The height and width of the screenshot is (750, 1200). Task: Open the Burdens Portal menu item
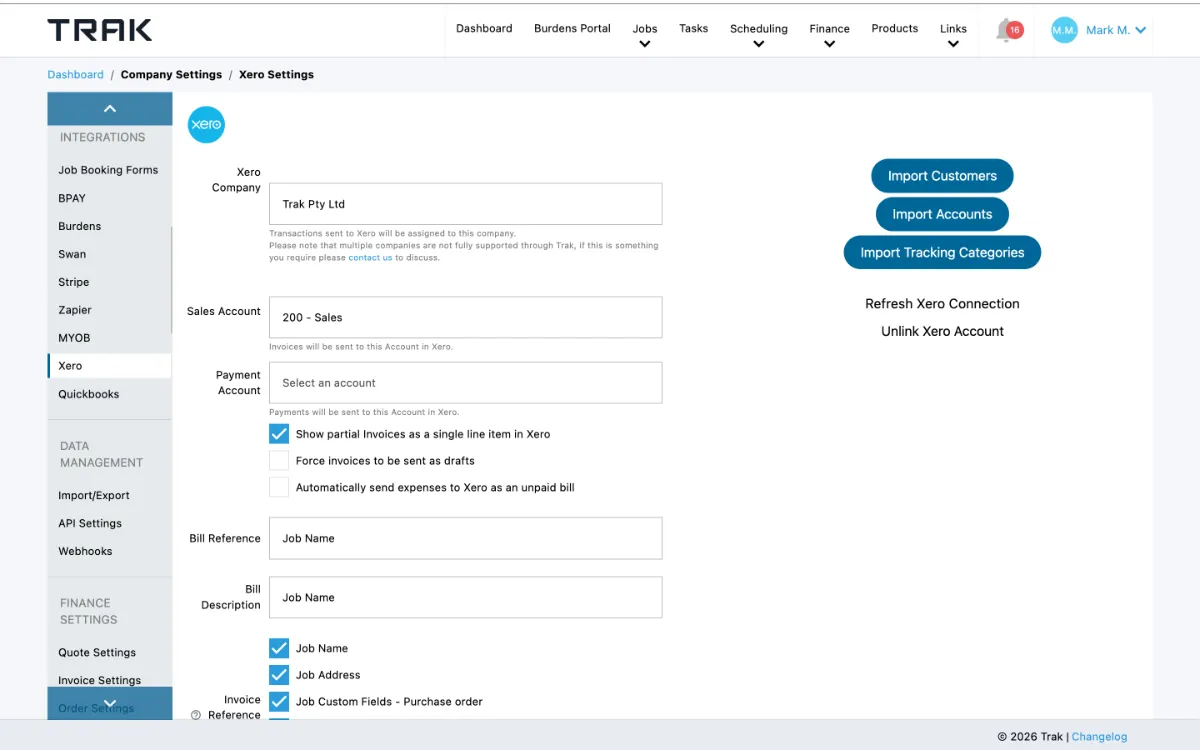point(572,28)
